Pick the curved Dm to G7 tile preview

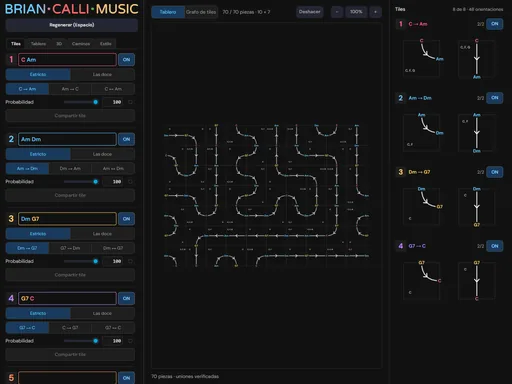(421, 207)
